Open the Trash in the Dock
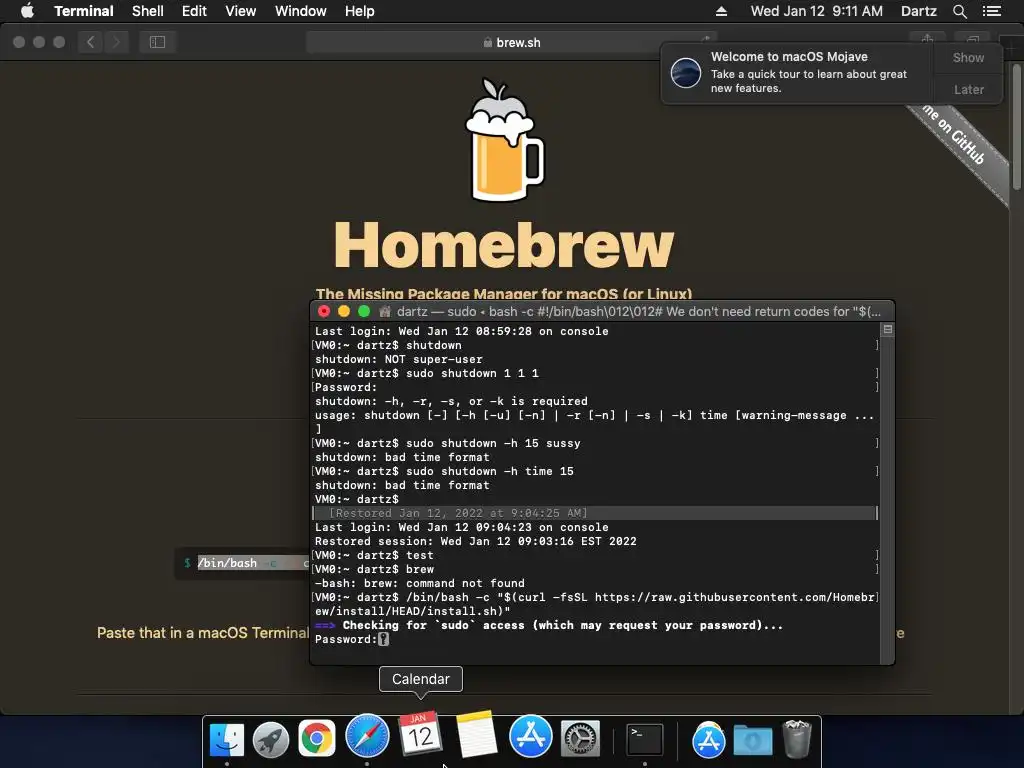 point(797,739)
